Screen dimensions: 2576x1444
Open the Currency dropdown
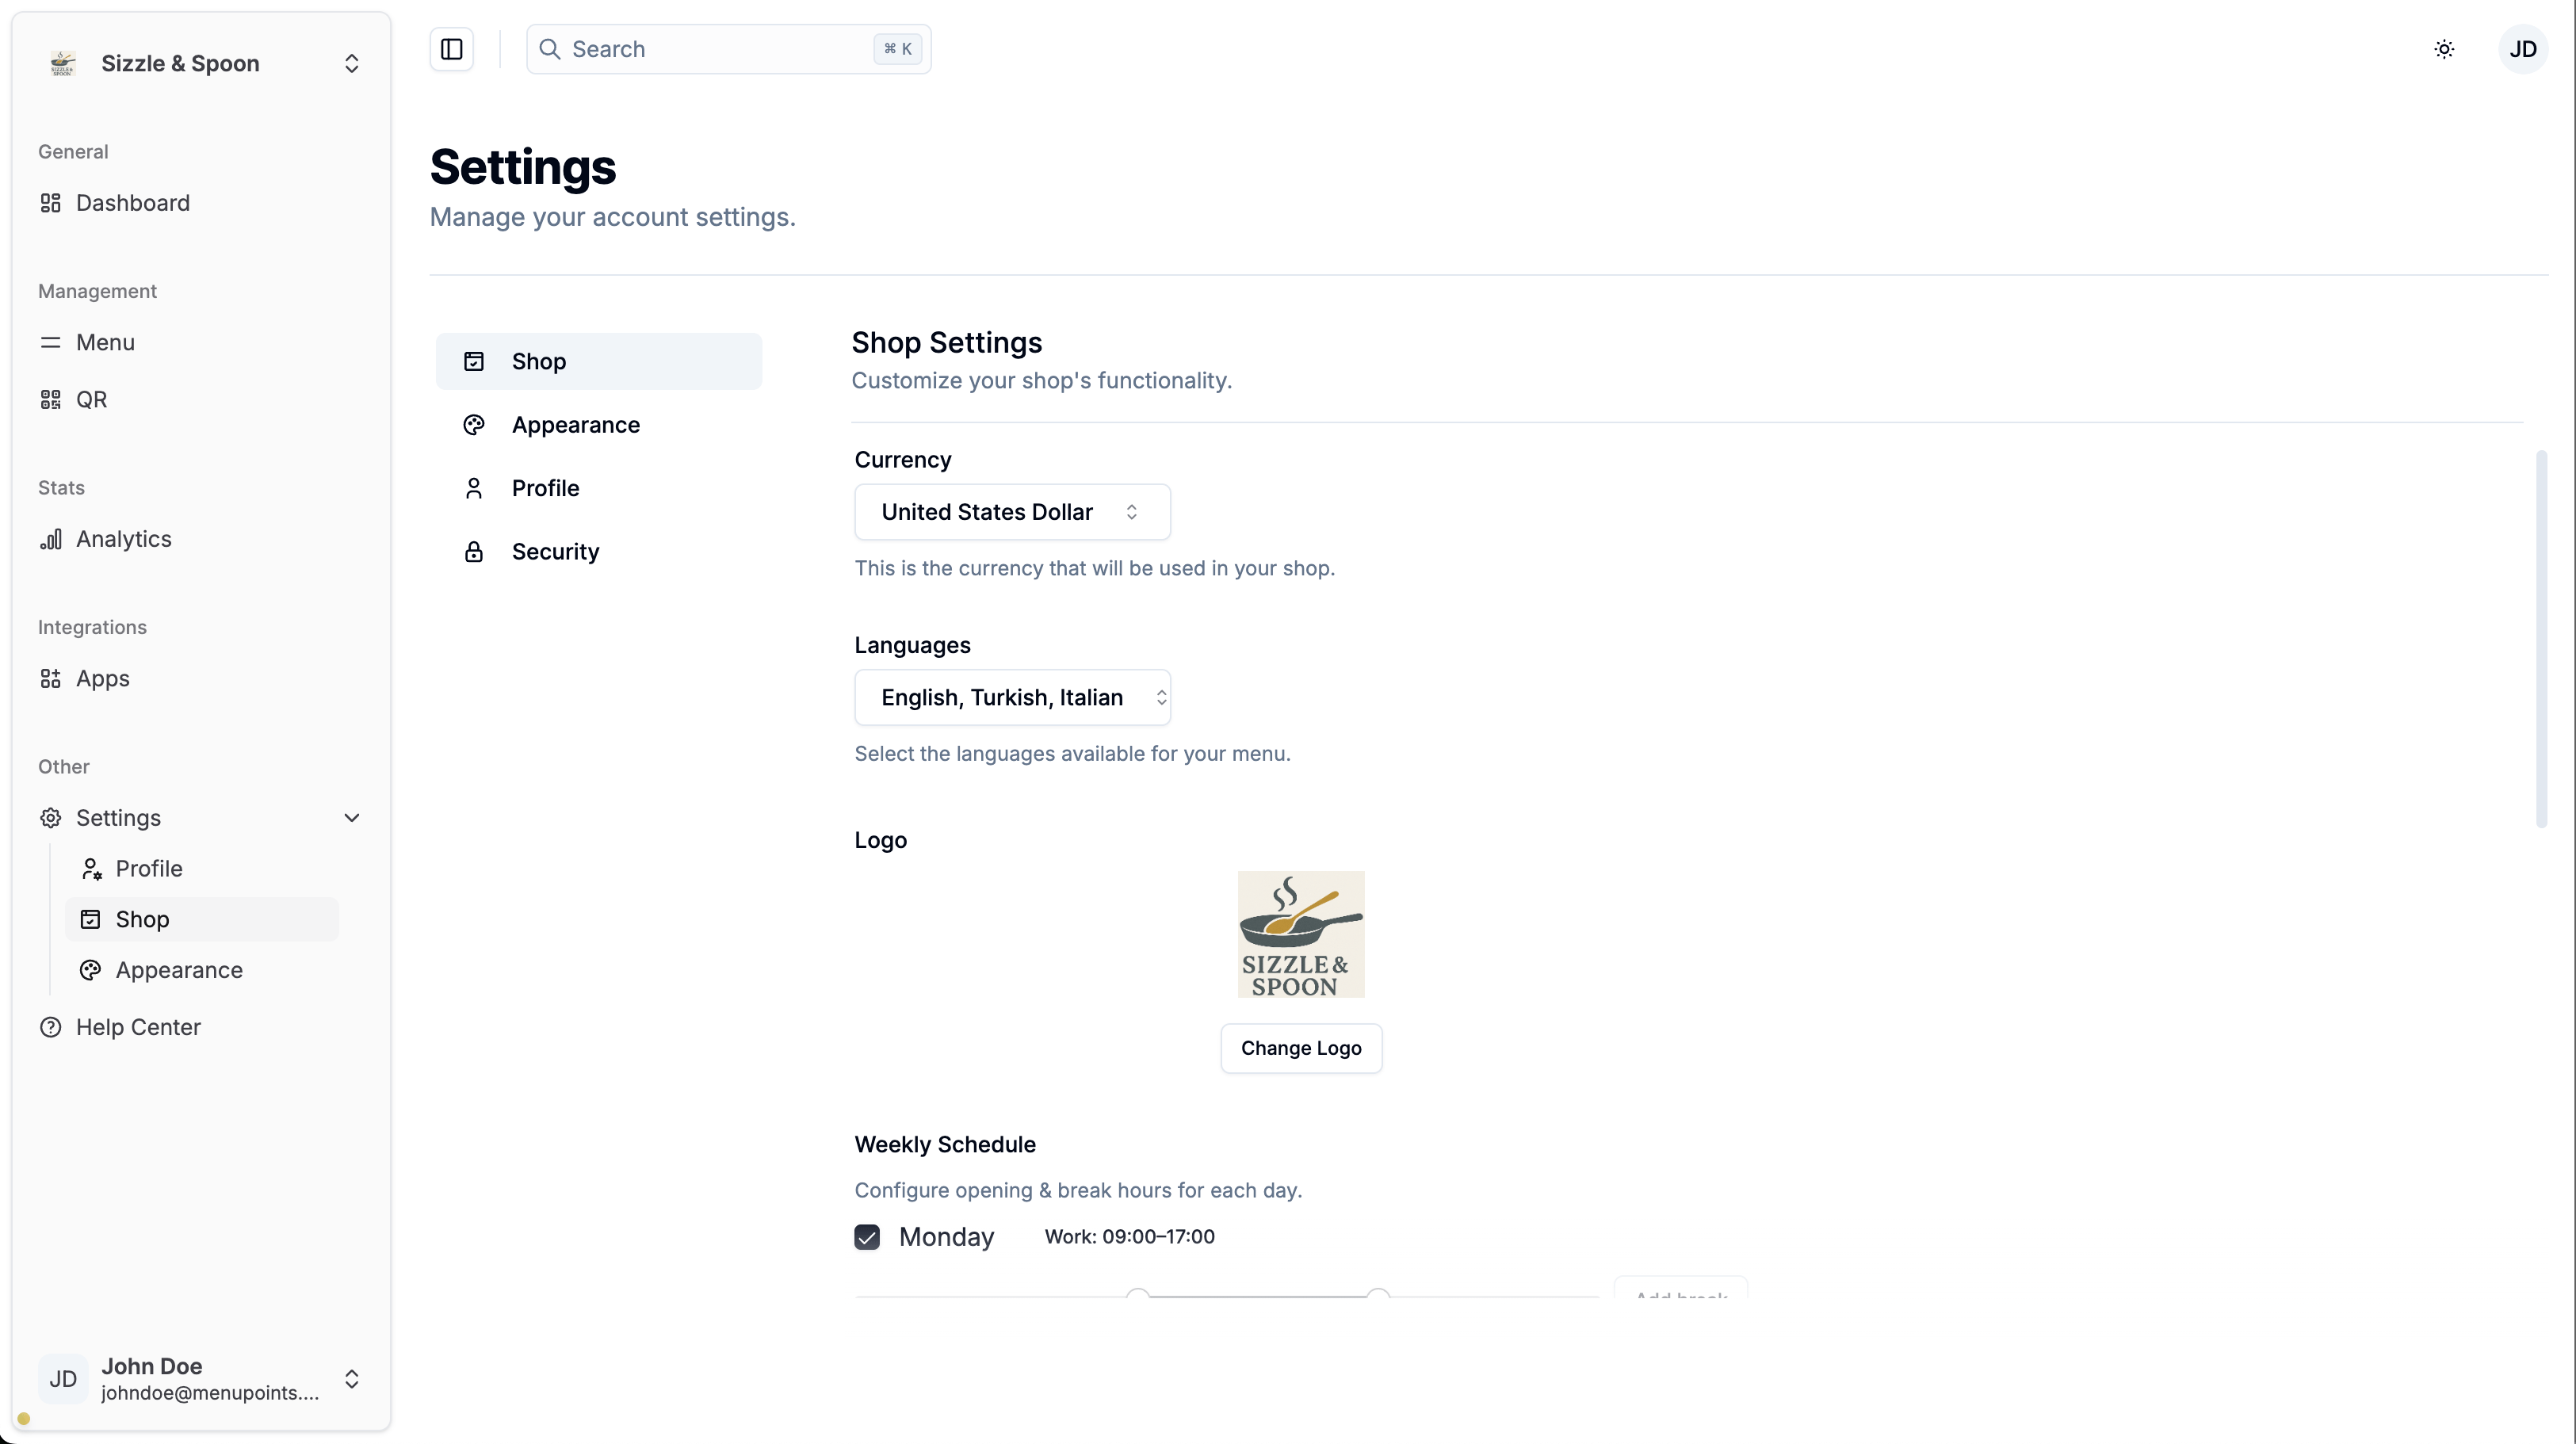1011,512
